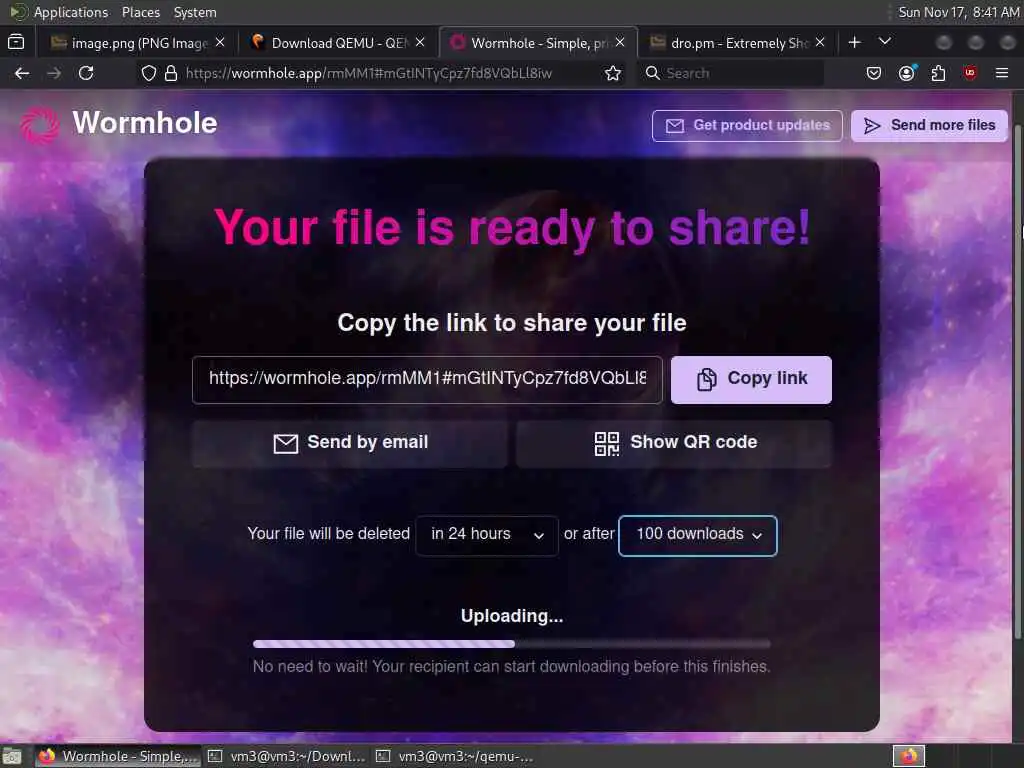Expand the list all tabs chevron
This screenshot has height=768, width=1024.
885,42
